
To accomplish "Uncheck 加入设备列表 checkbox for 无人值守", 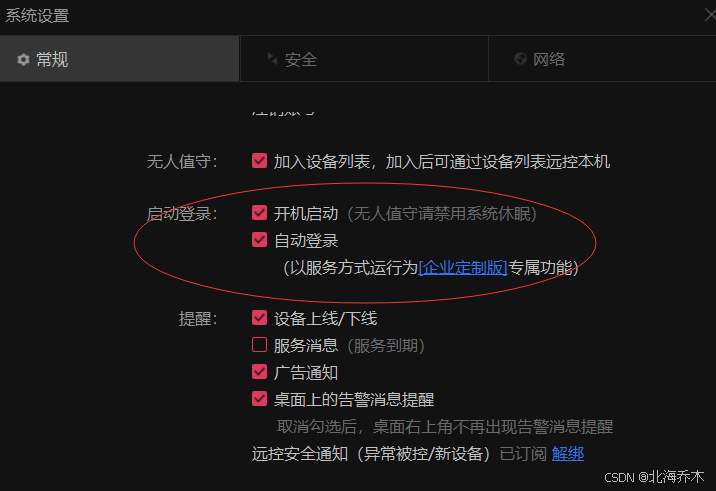I will [x=259, y=160].
